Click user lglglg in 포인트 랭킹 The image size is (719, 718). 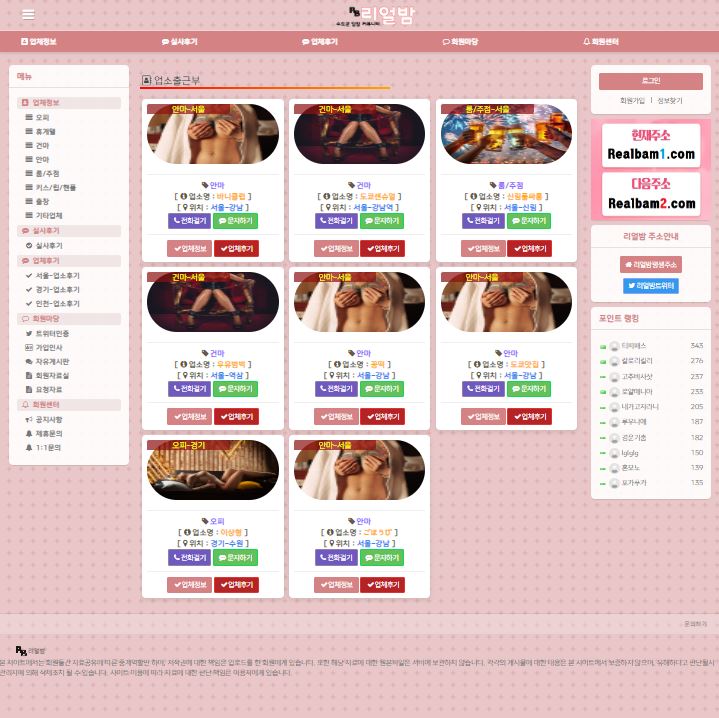coord(630,453)
